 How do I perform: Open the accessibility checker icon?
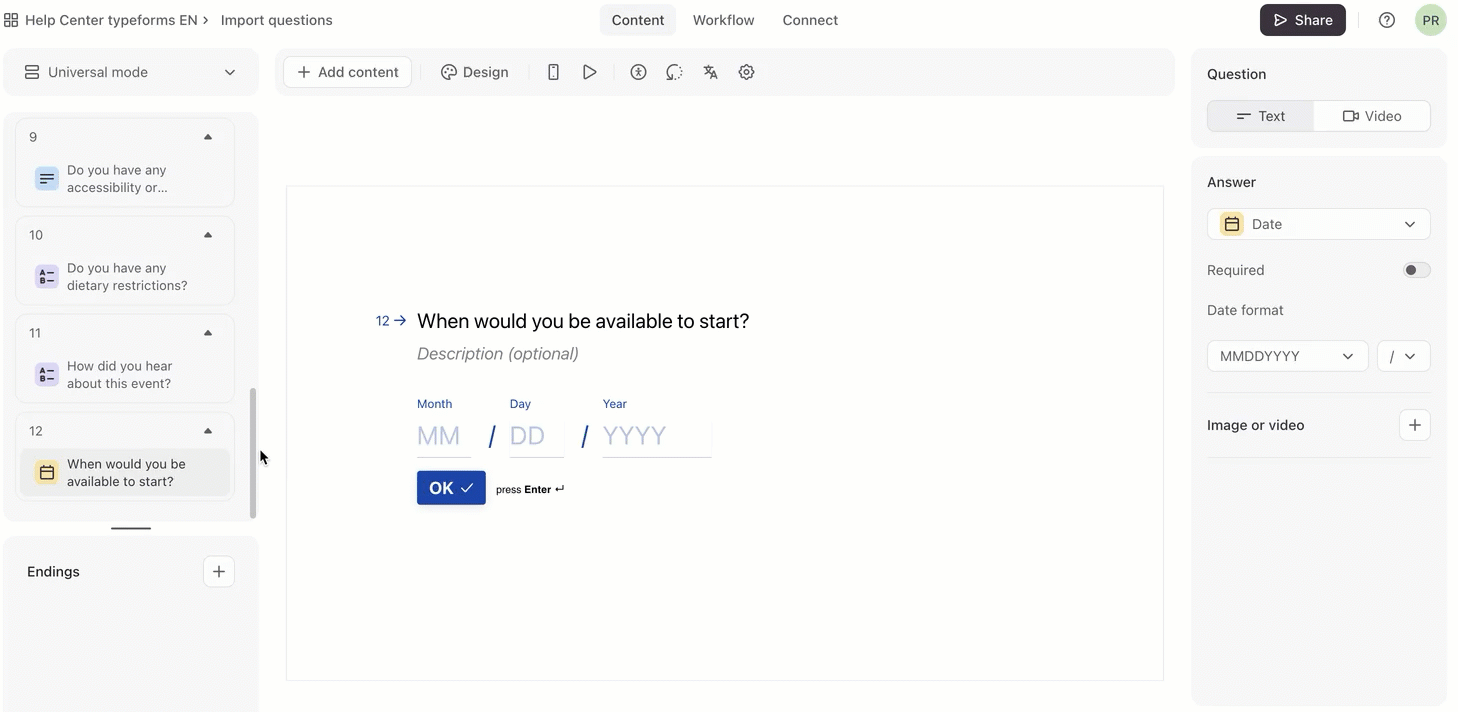coord(638,72)
